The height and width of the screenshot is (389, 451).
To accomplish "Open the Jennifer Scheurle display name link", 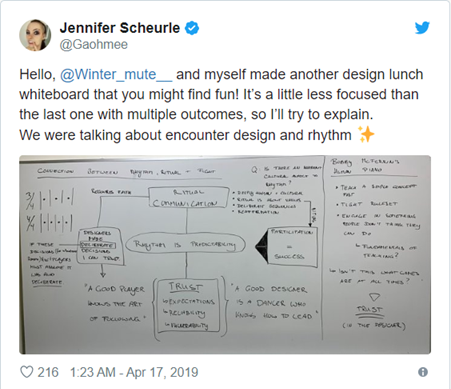I will tap(120, 28).
